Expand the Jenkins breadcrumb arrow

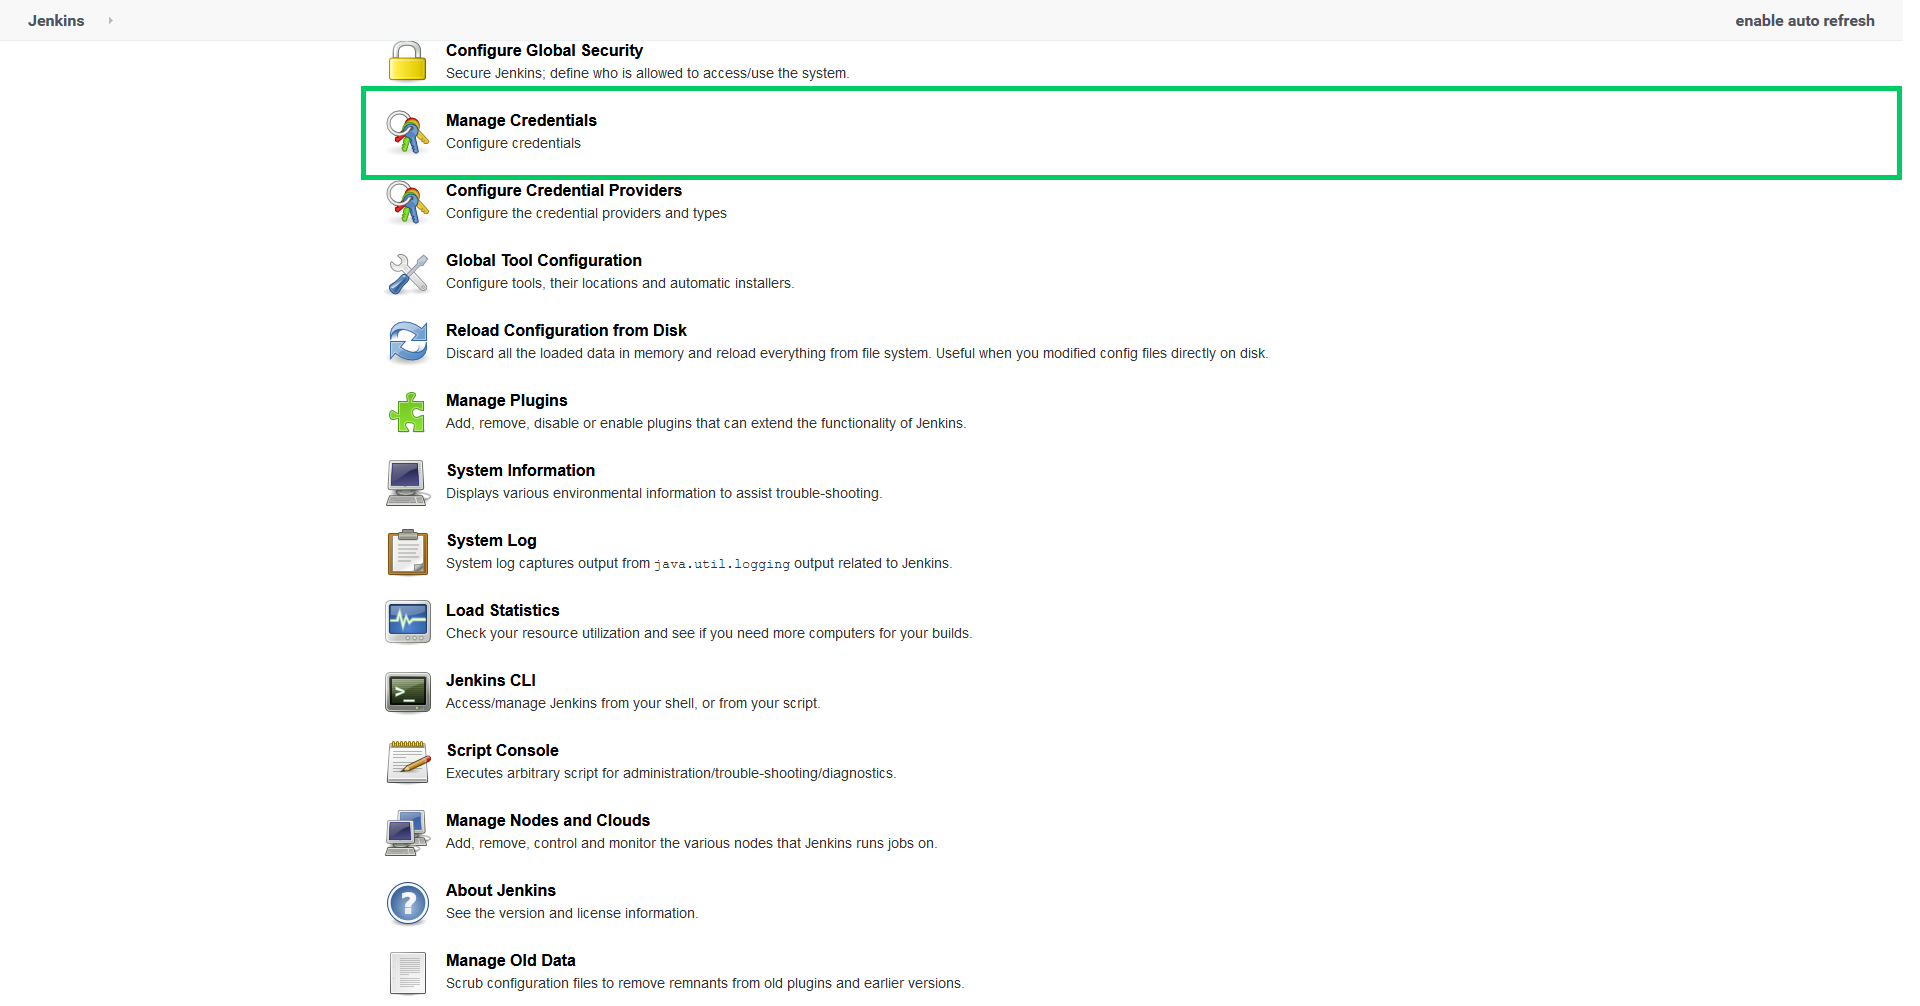[x=110, y=20]
